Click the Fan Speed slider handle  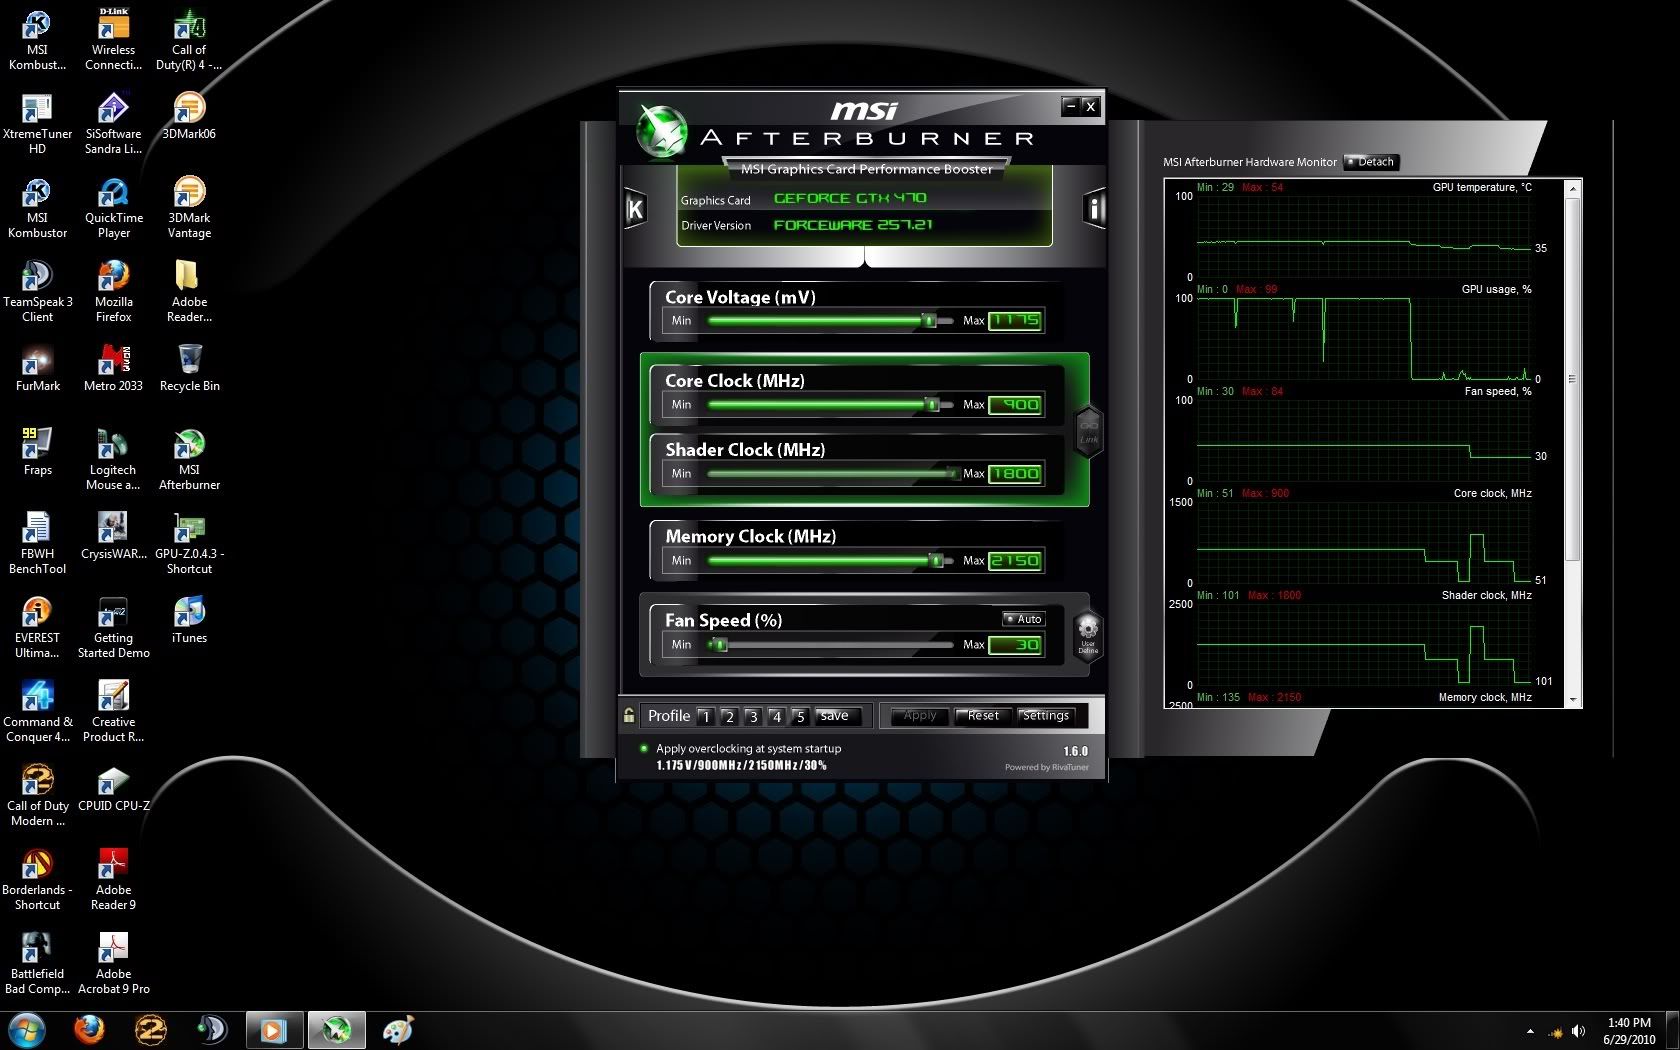coord(718,644)
